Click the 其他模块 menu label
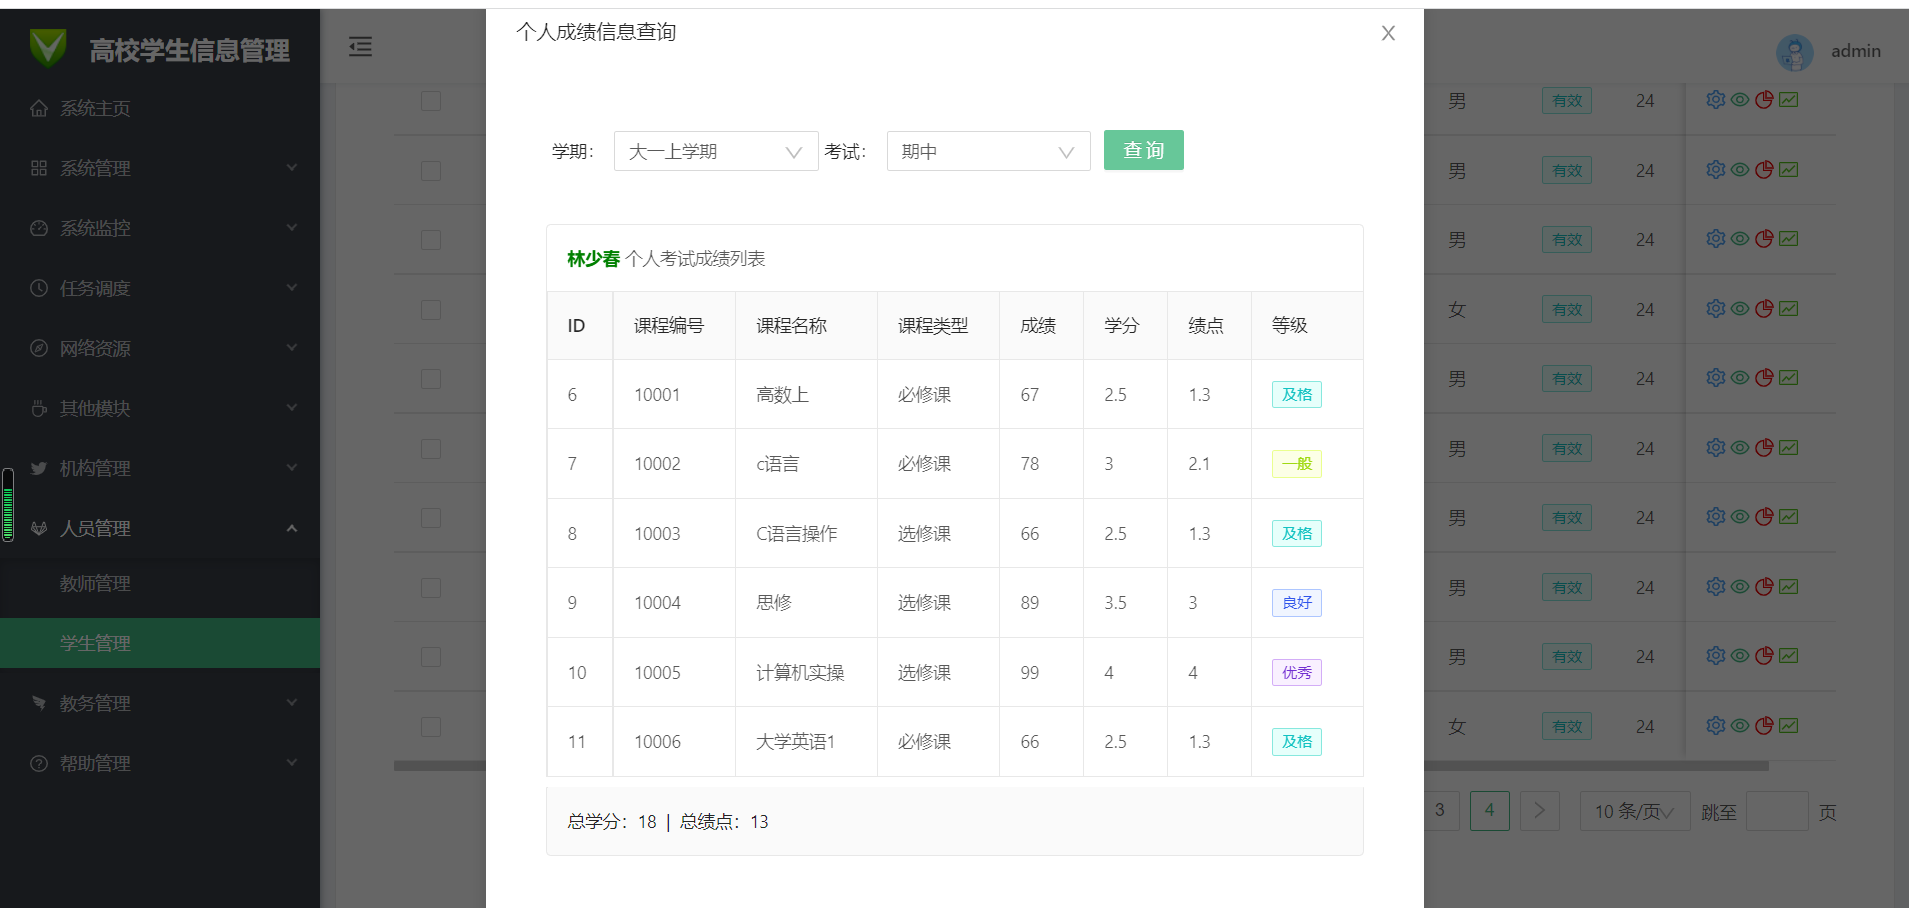The width and height of the screenshot is (1909, 908). click(95, 408)
